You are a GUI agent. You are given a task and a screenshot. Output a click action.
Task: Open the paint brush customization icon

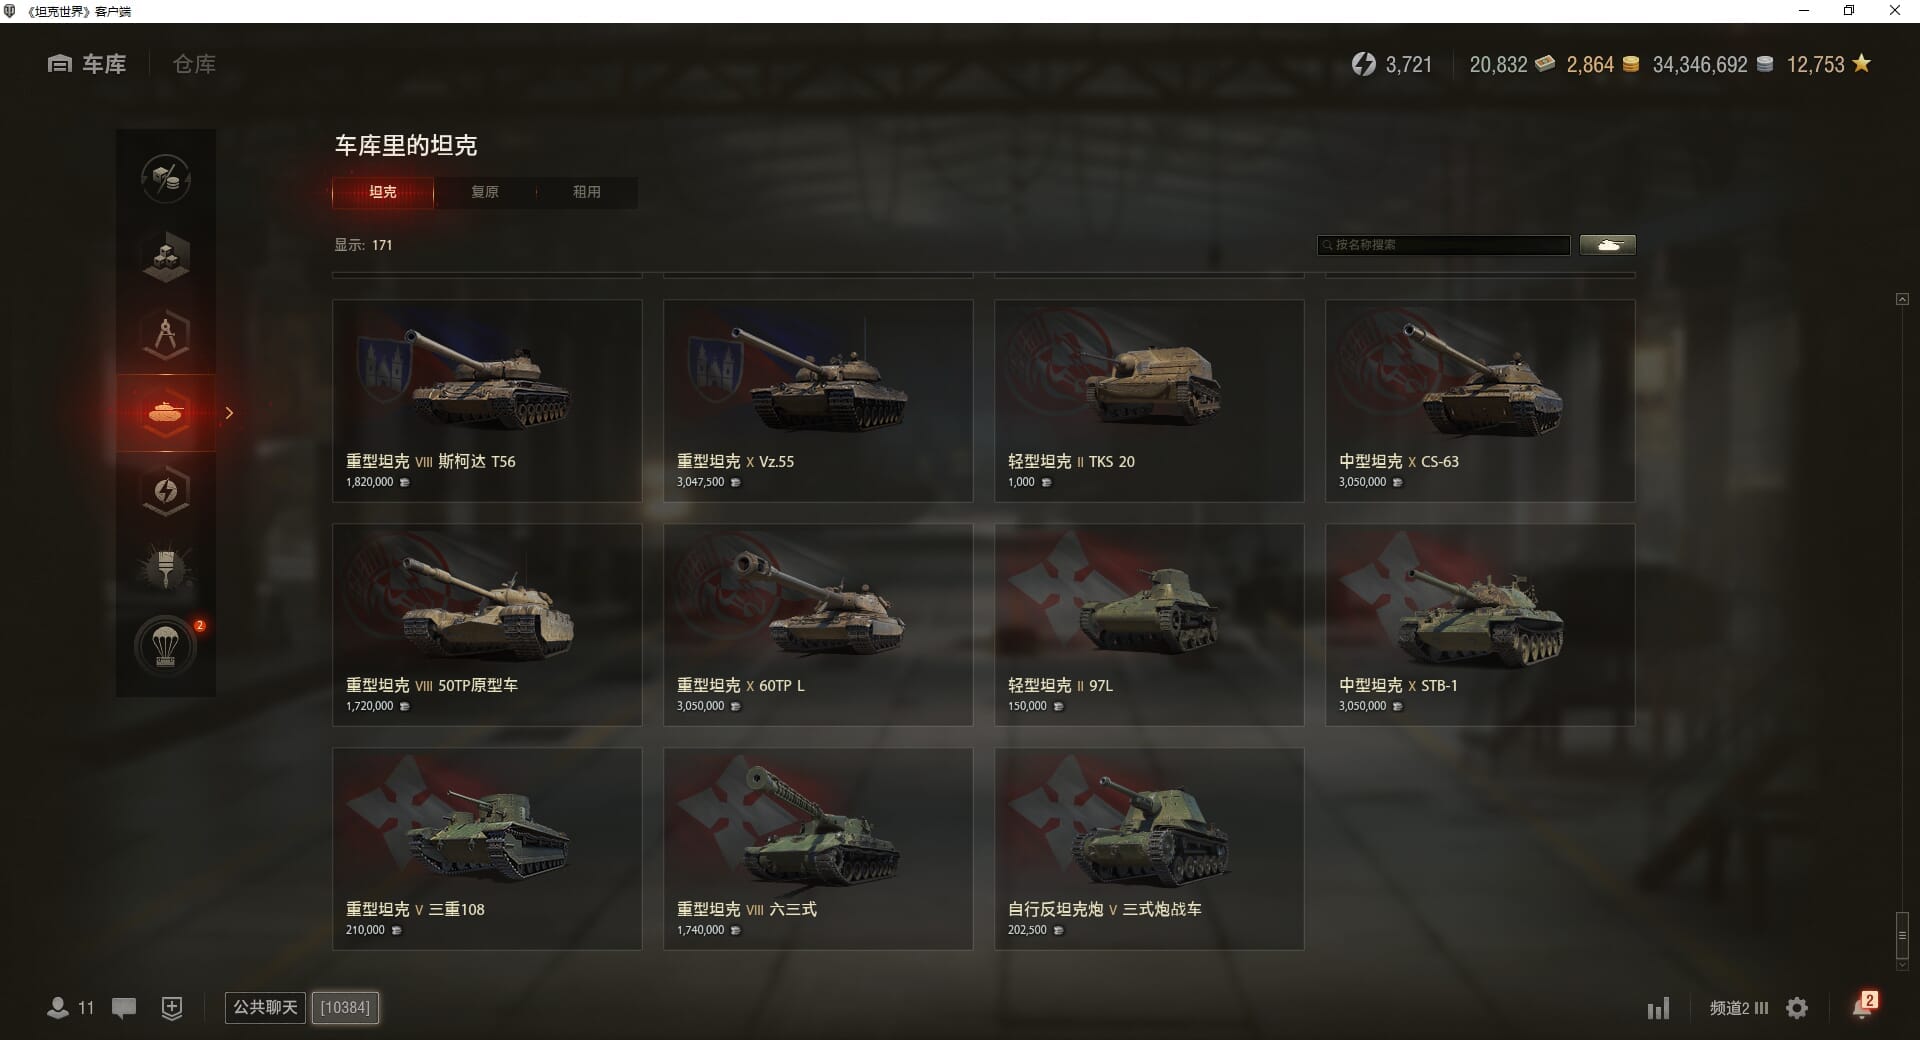(166, 569)
